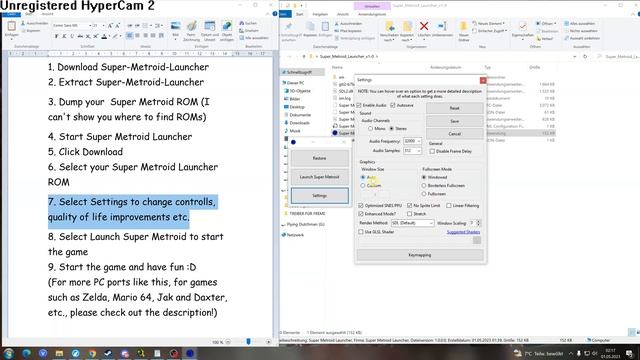Click Ausschneiden in Explorer ribbon
640x360 pixels.
[348, 24]
